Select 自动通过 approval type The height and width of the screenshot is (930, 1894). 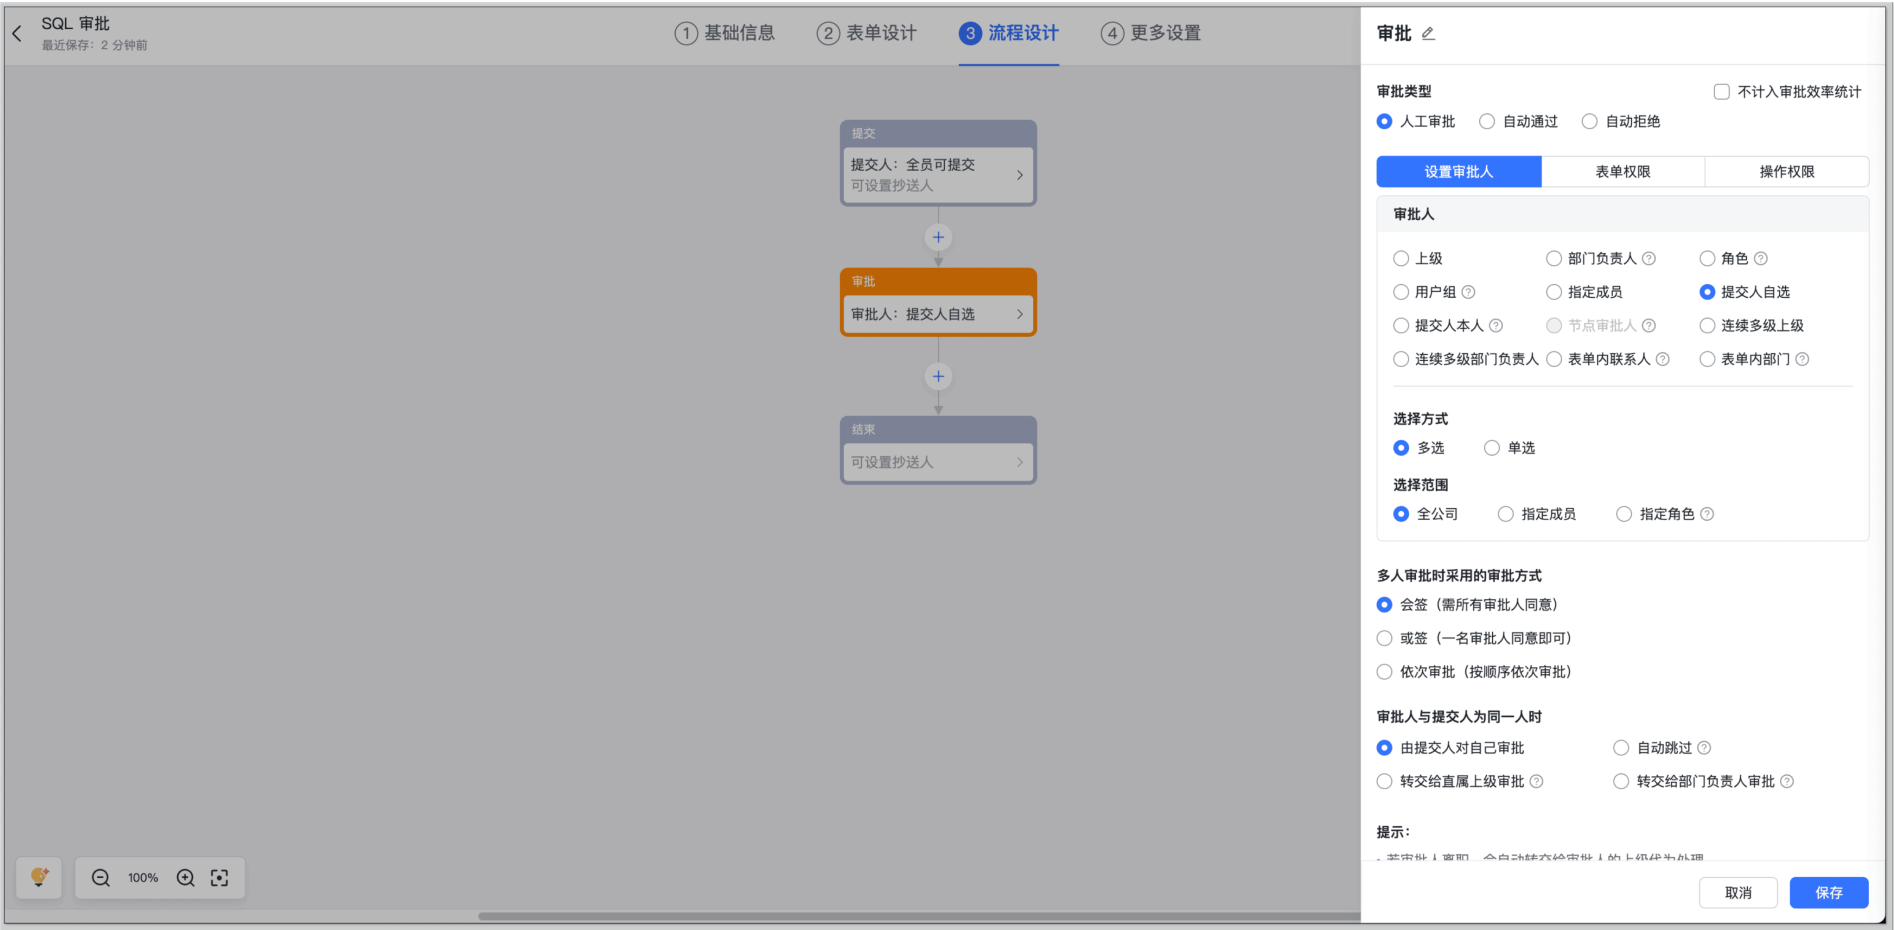point(1488,122)
